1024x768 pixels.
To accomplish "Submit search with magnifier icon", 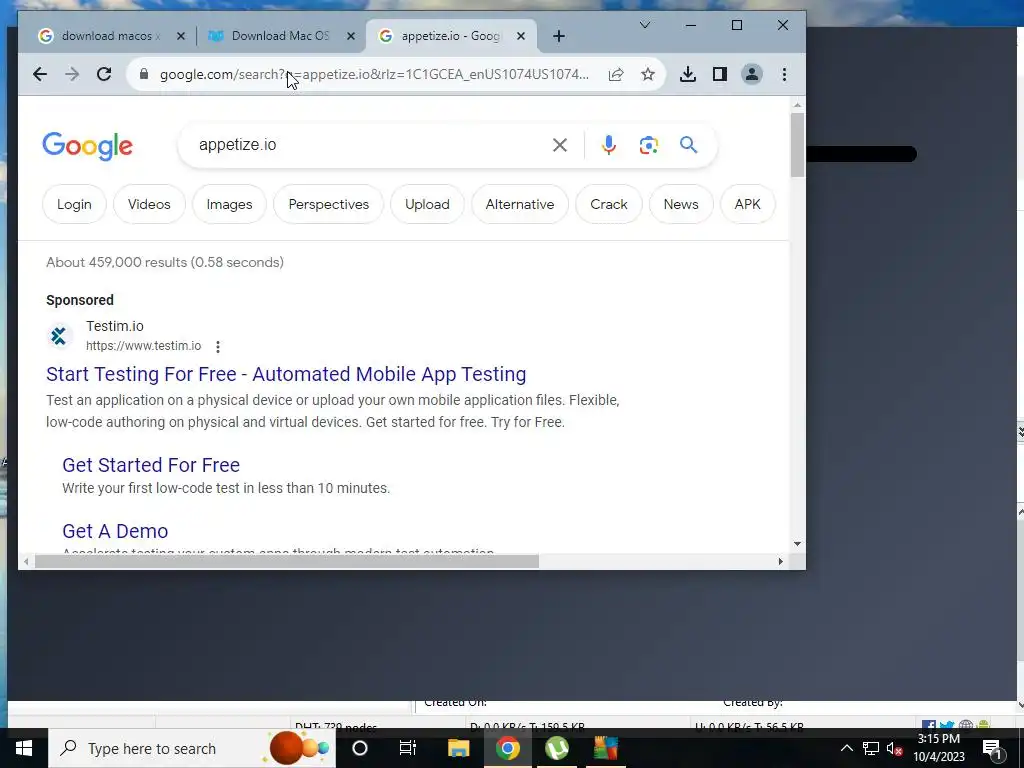I will (x=688, y=144).
